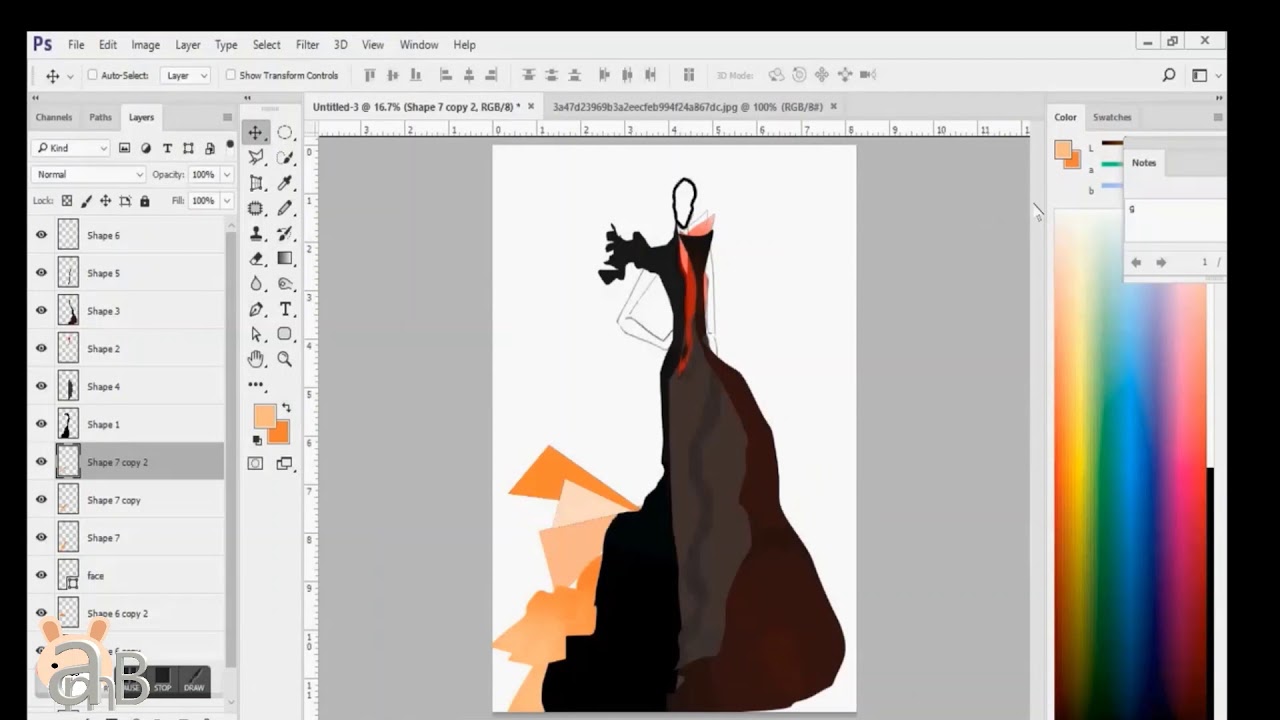Select the Rounded Rectangle shape tool
Screen dimensions: 1280x720
coord(285,334)
